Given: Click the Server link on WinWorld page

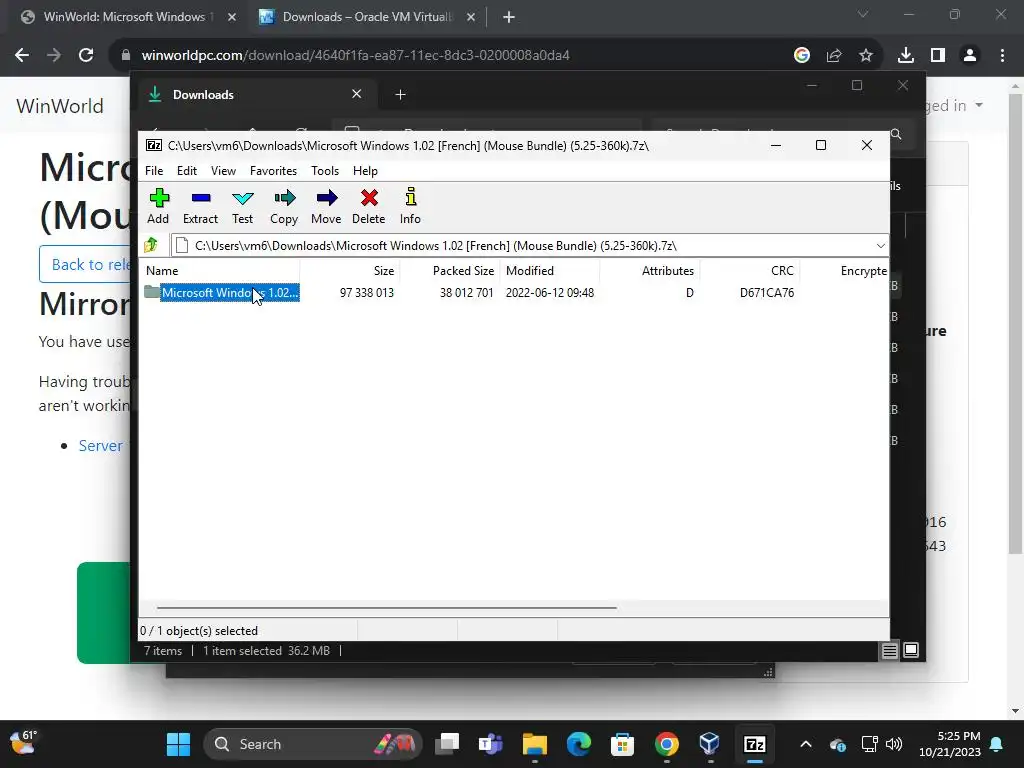Looking at the screenshot, I should (x=101, y=445).
